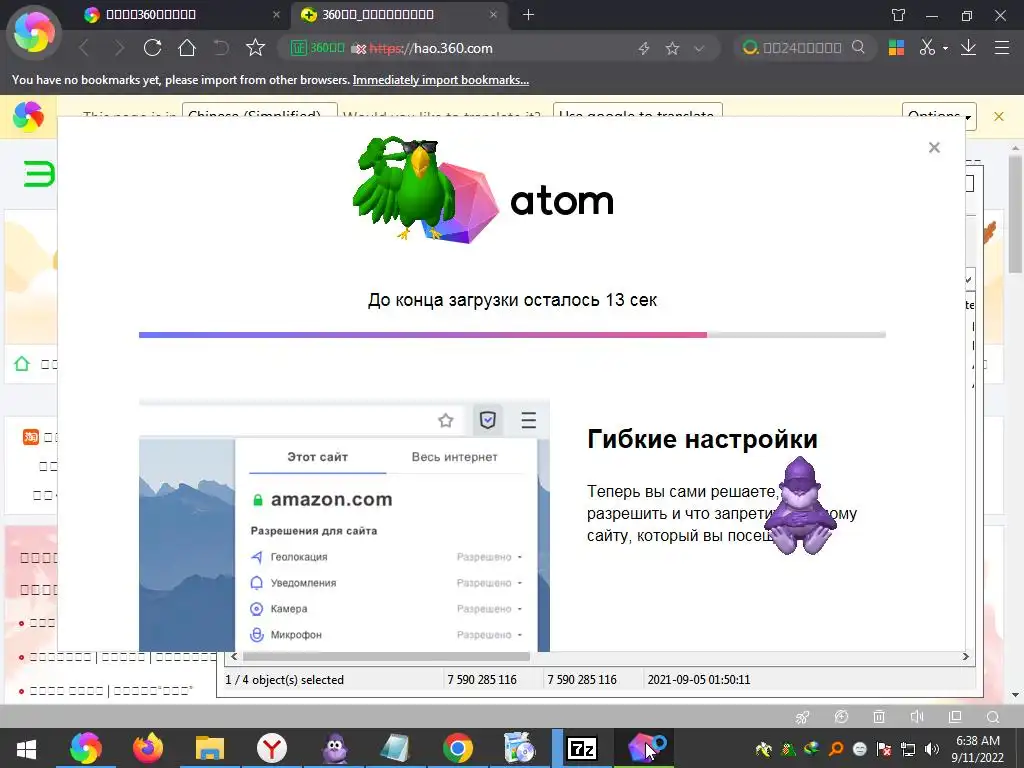Close the first browser tab
The height and width of the screenshot is (768, 1024).
[276, 14]
